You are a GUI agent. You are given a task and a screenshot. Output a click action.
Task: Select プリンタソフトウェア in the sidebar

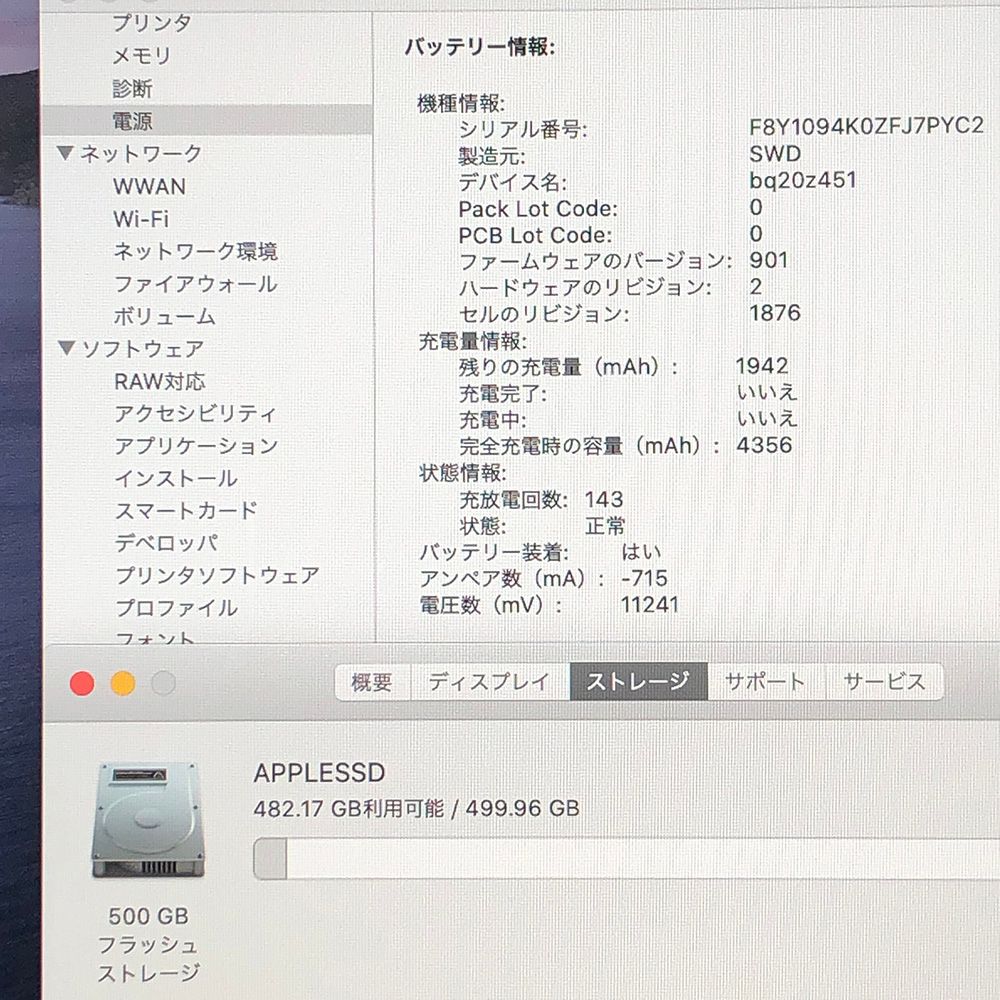point(217,575)
